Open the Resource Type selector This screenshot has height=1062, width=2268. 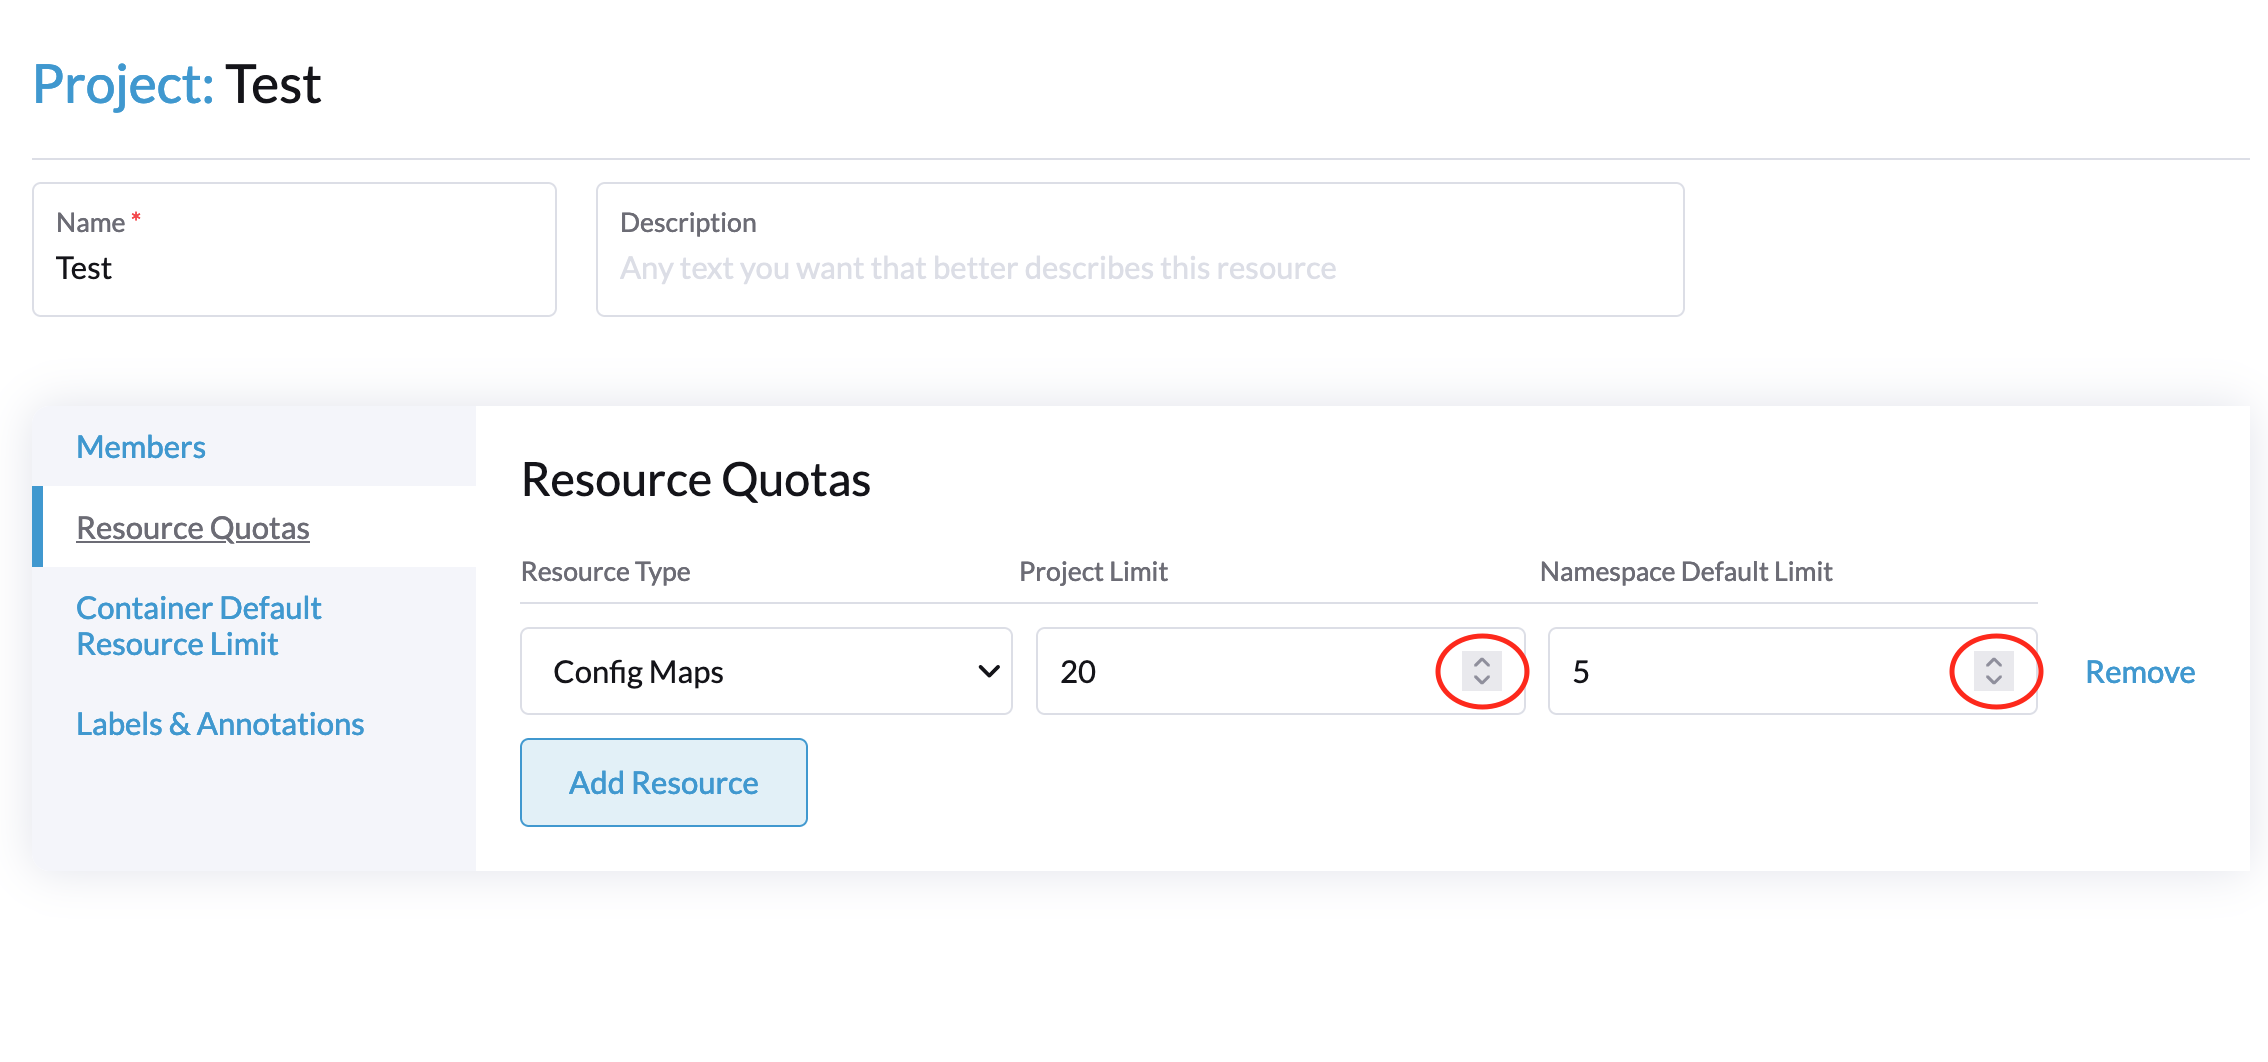[765, 671]
